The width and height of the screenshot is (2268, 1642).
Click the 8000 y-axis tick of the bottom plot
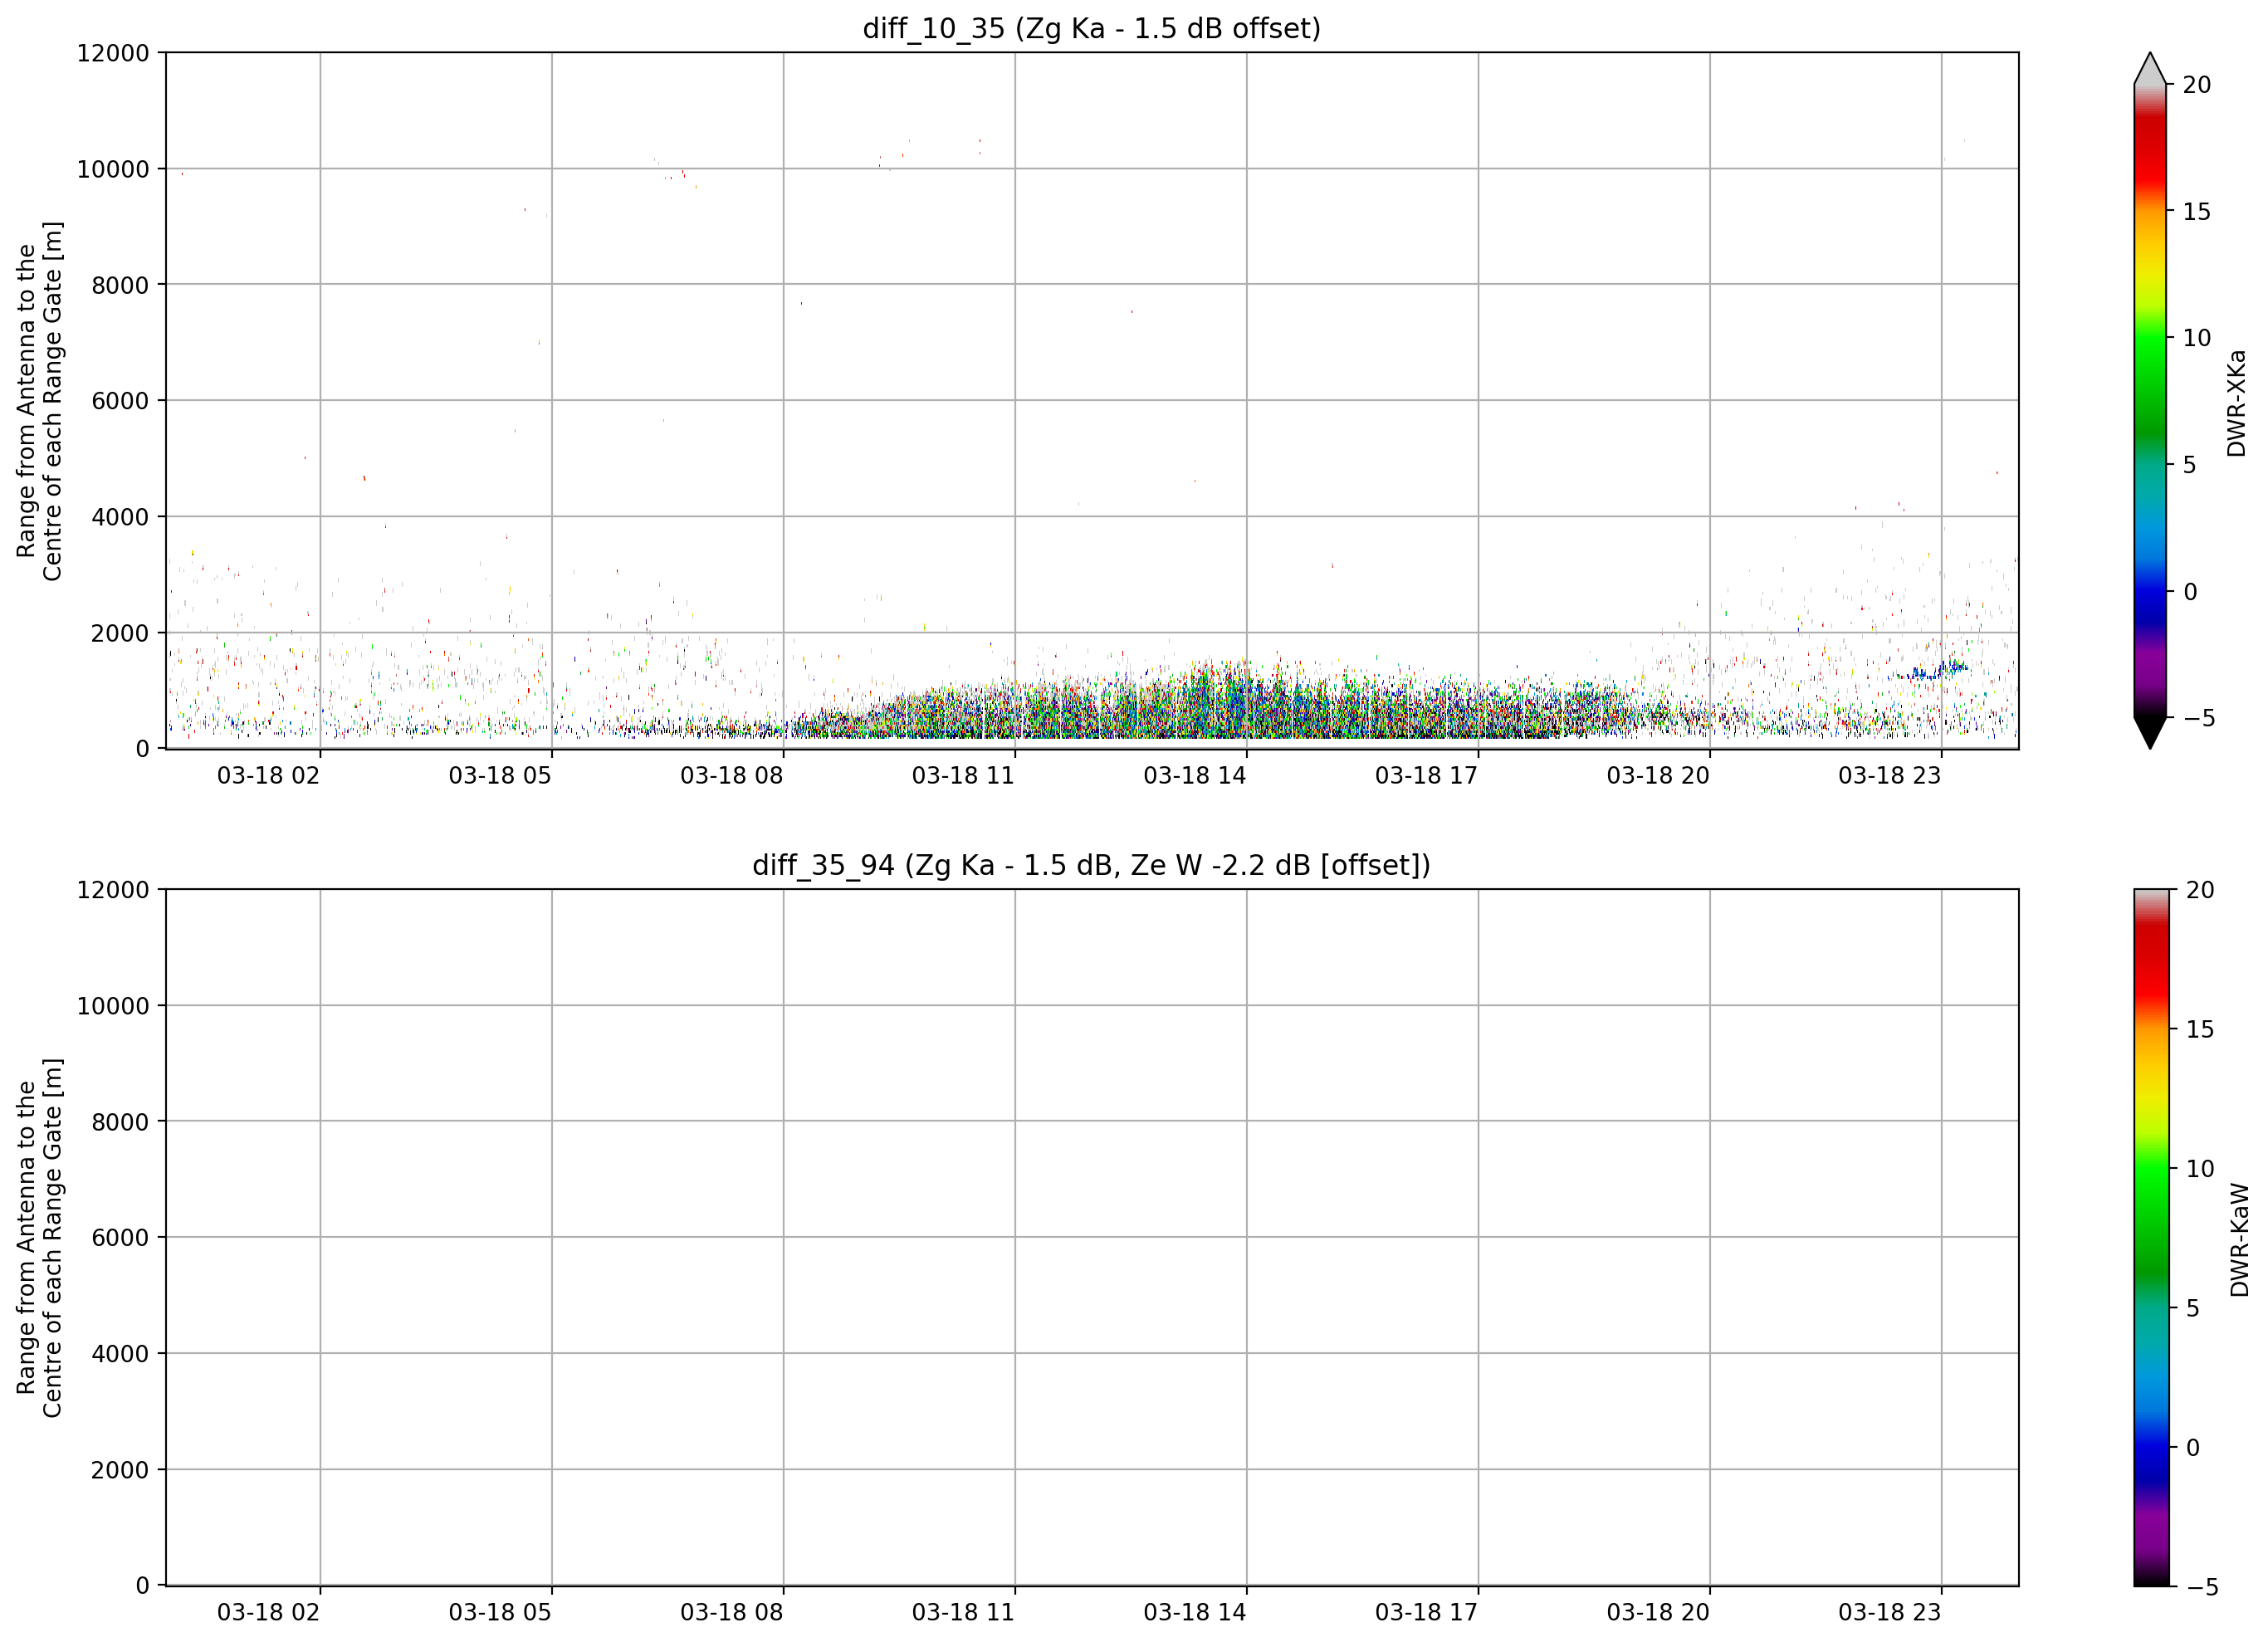coord(120,1122)
